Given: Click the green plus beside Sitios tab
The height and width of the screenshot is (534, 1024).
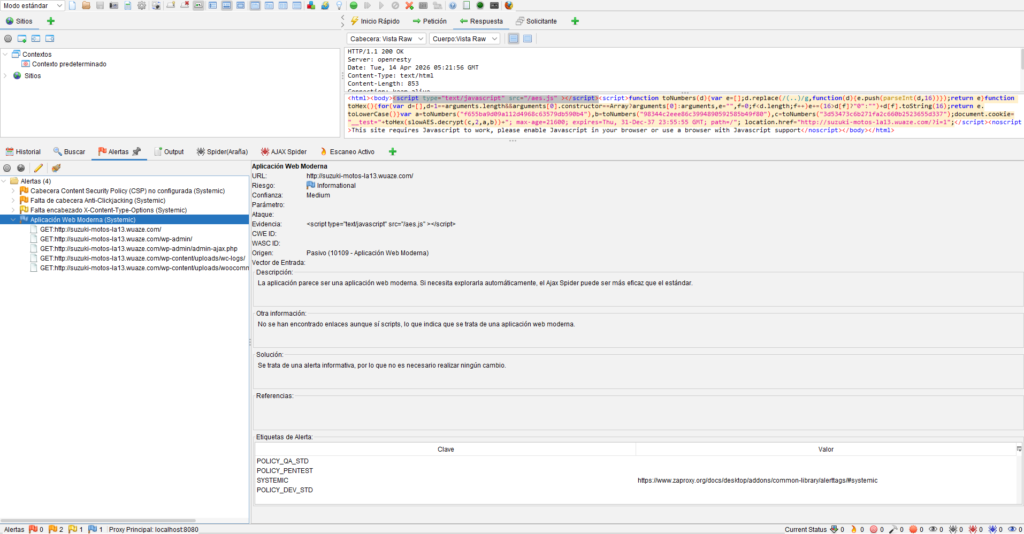Looking at the screenshot, I should click(51, 21).
